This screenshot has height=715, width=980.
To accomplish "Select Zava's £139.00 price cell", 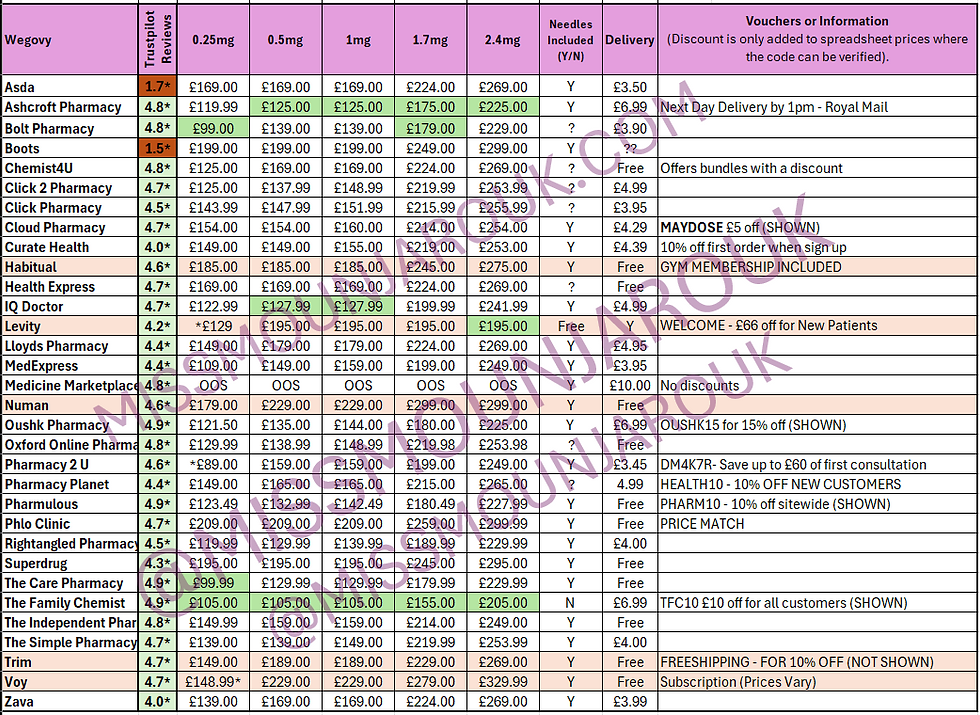I will tap(213, 702).
